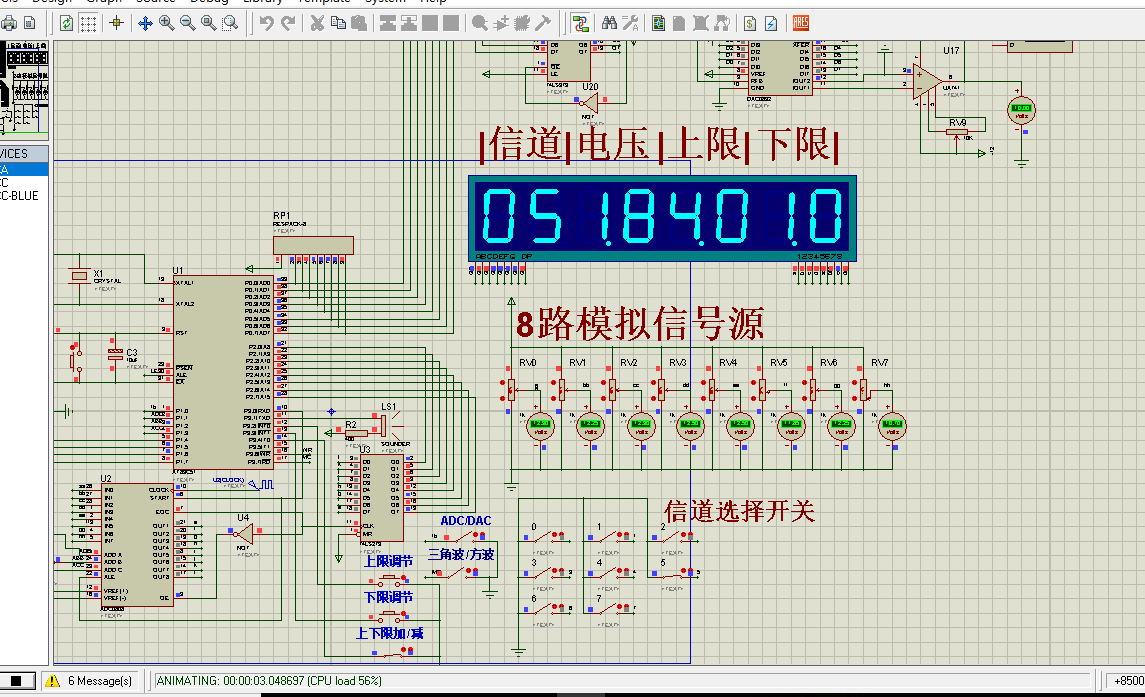Click the RP1 resistor pack
This screenshot has width=1145, height=697.
313,245
